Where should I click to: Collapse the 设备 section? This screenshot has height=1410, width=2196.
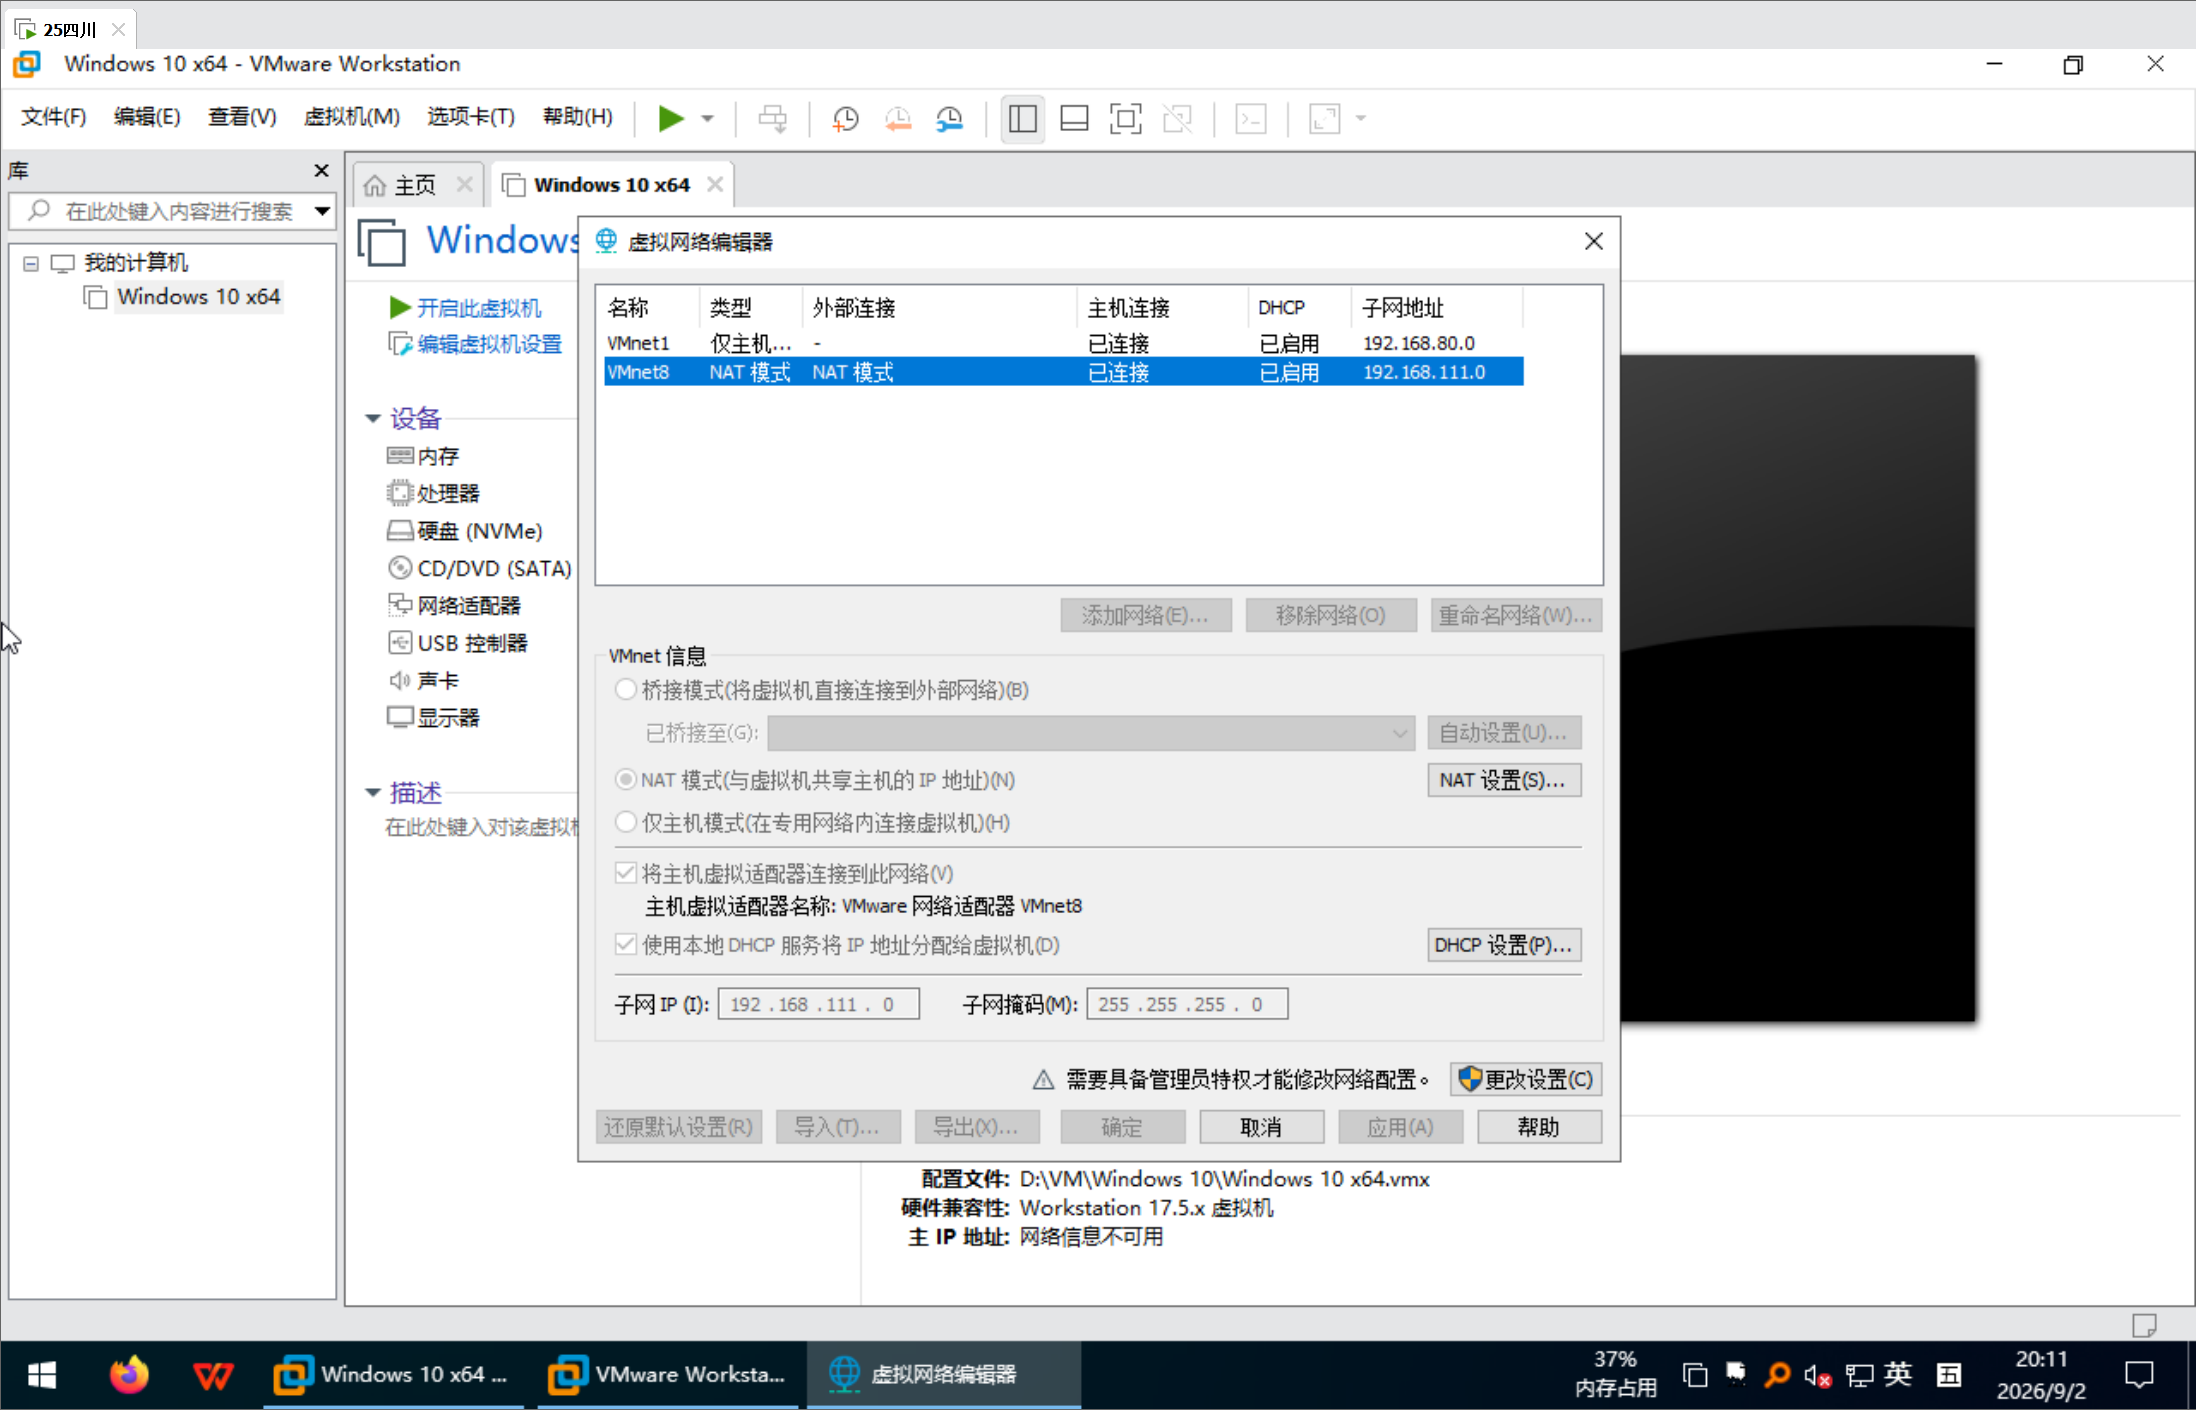pyautogui.click(x=373, y=418)
